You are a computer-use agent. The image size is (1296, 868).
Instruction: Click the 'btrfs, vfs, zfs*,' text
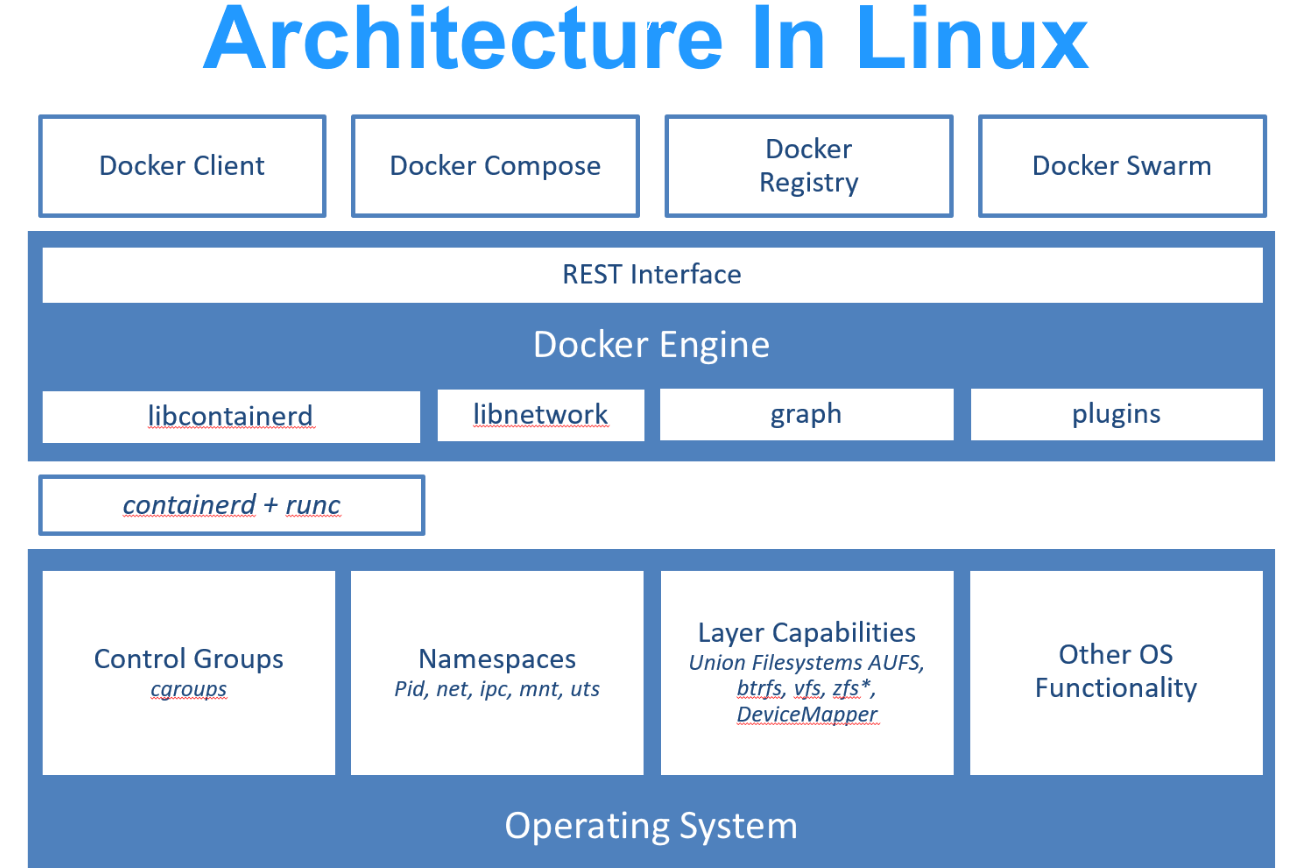pos(807,689)
